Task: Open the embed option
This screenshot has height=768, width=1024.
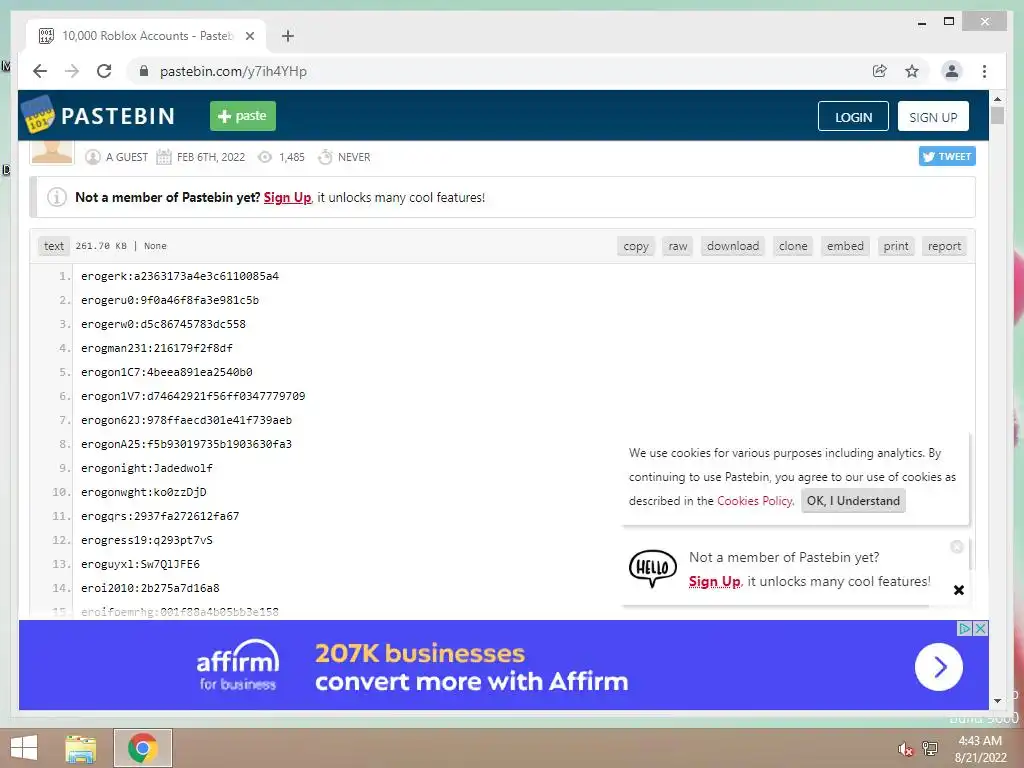Action: click(x=845, y=246)
